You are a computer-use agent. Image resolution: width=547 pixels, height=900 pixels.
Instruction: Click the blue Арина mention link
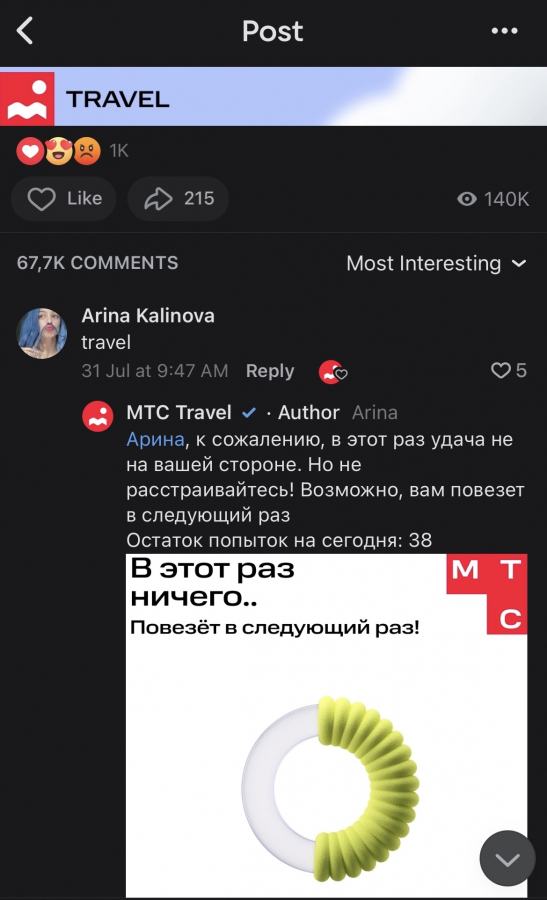[156, 439]
